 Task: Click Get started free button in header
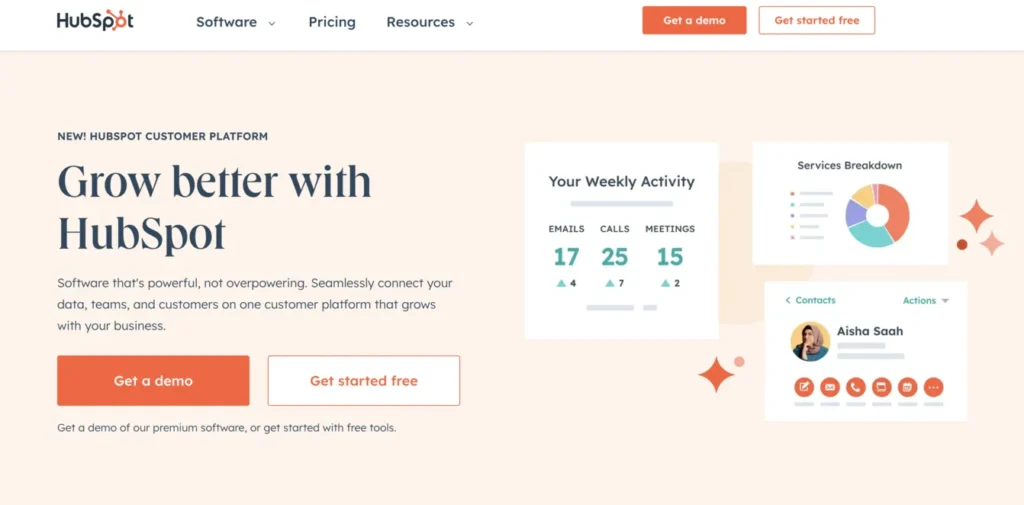(x=816, y=20)
